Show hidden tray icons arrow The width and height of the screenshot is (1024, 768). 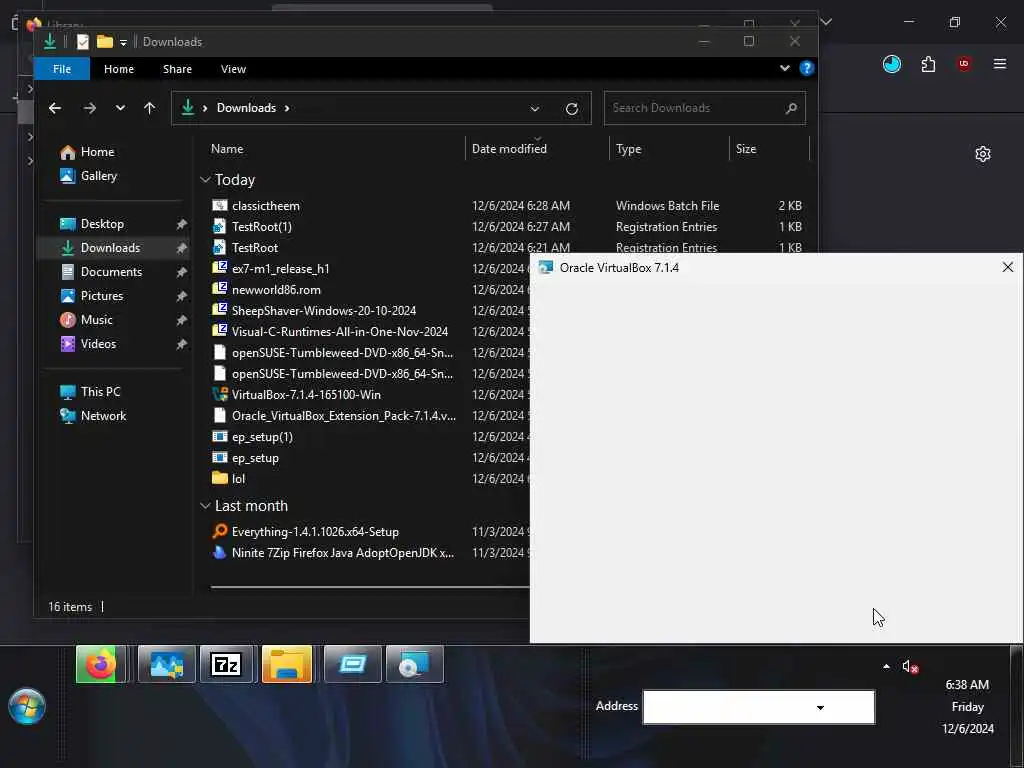(x=886, y=667)
